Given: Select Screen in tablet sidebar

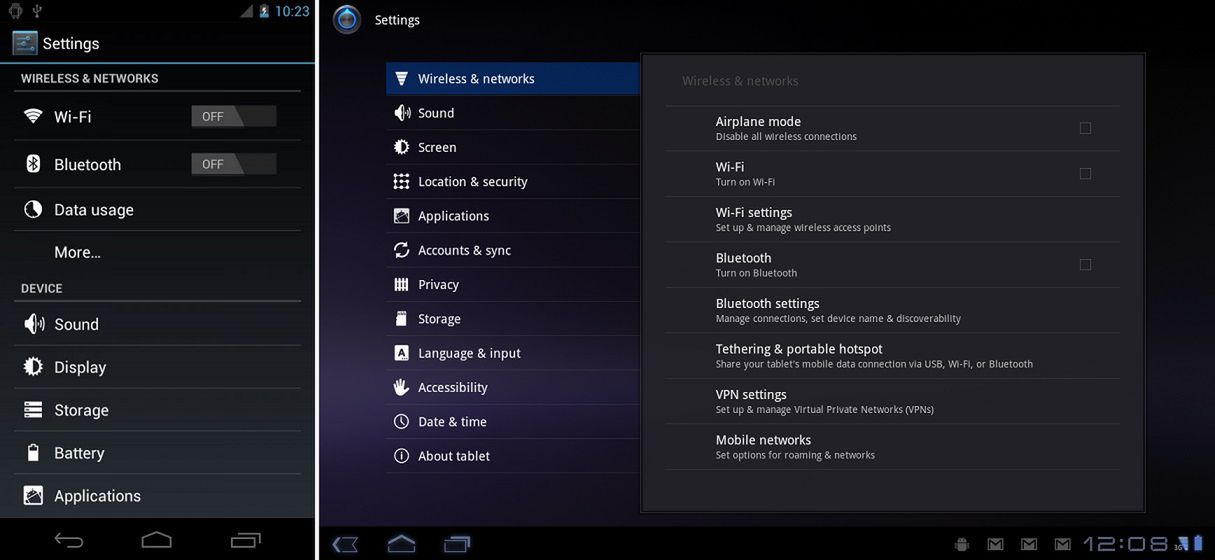Looking at the screenshot, I should click(512, 147).
